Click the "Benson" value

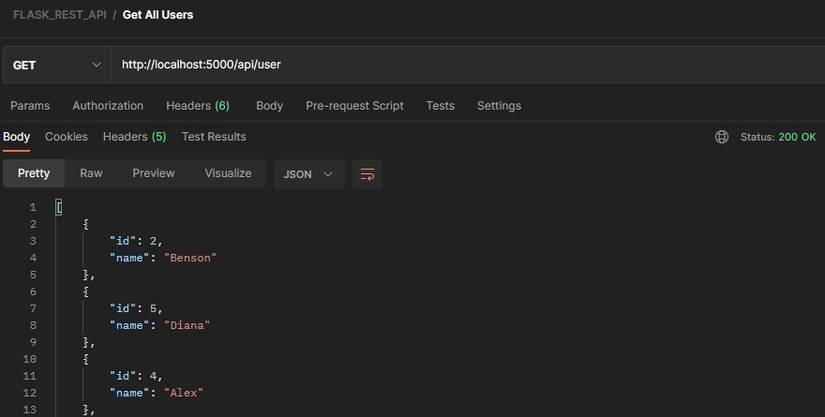190,258
